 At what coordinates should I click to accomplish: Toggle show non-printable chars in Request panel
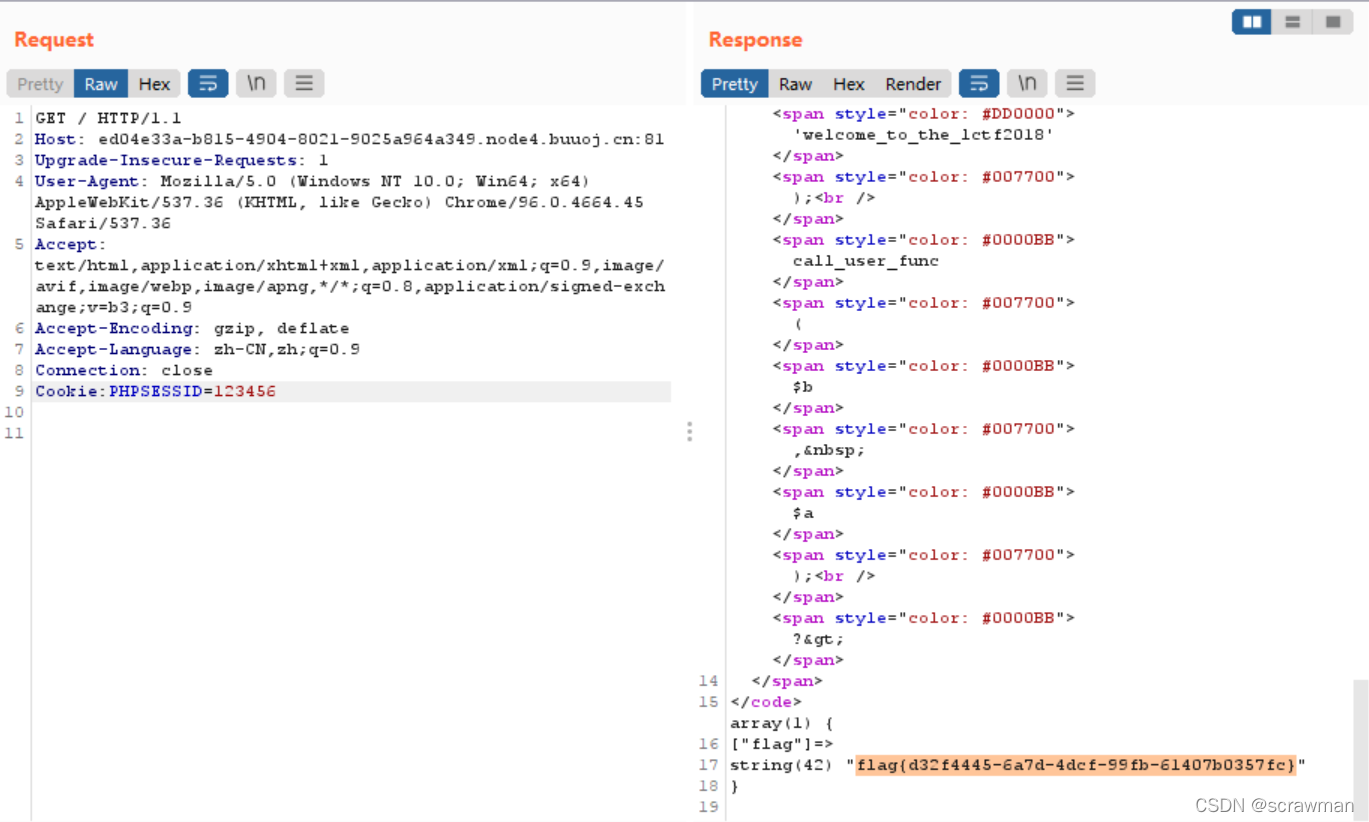(x=256, y=84)
